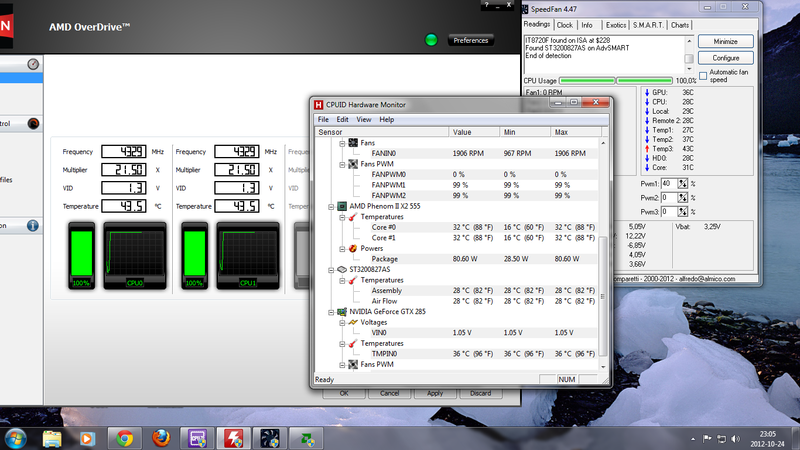Open the Help menu in HWMonitor
The image size is (800, 450).
click(387, 119)
